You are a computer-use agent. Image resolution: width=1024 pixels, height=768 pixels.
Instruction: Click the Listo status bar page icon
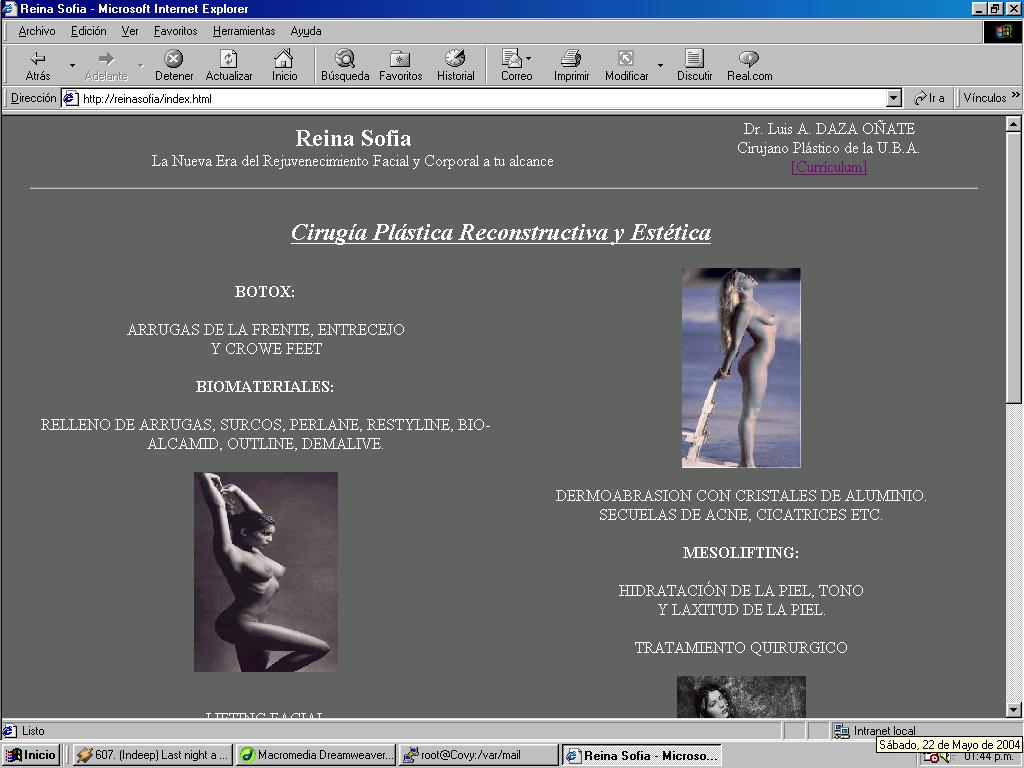[x=10, y=731]
